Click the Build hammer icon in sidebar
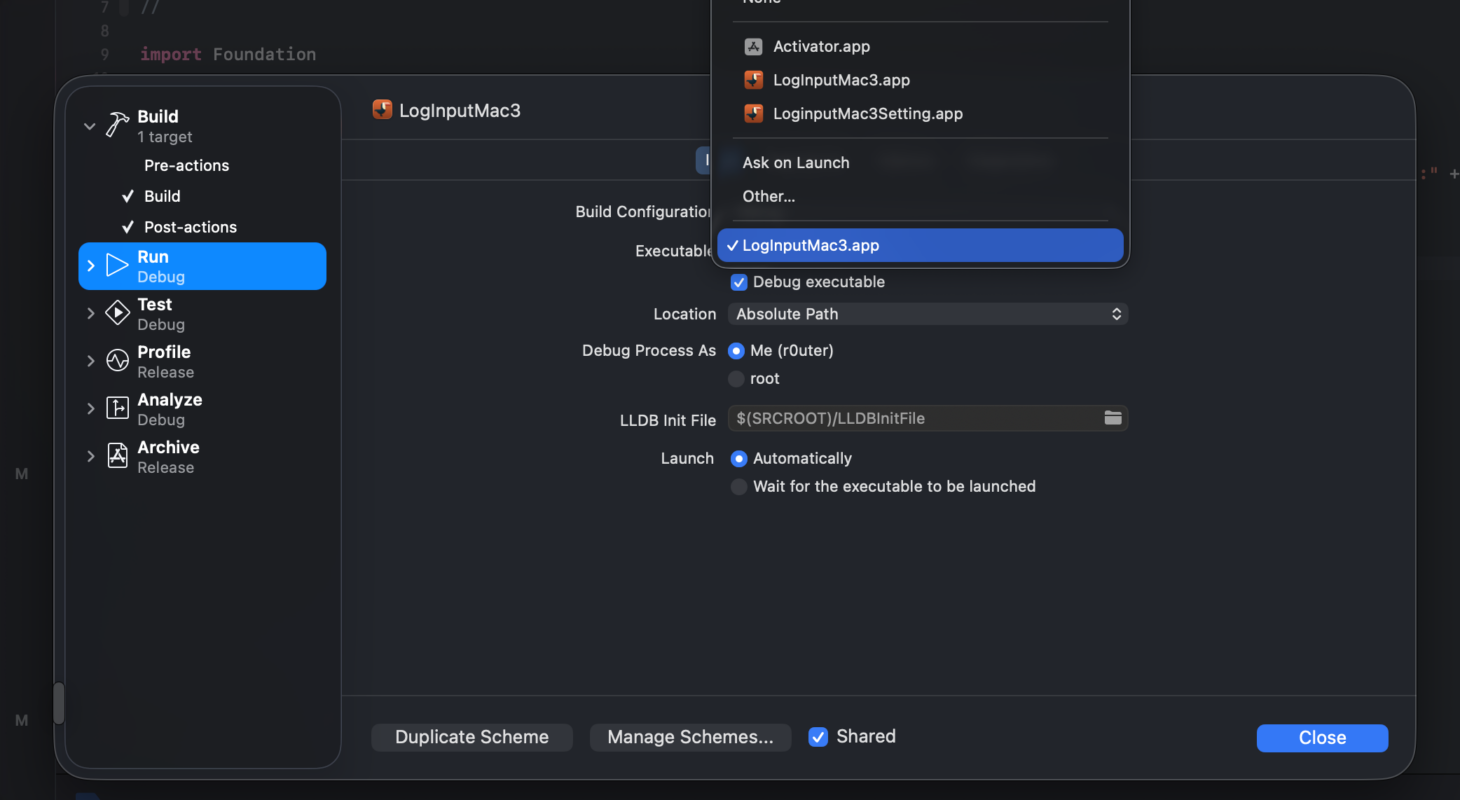 point(118,126)
